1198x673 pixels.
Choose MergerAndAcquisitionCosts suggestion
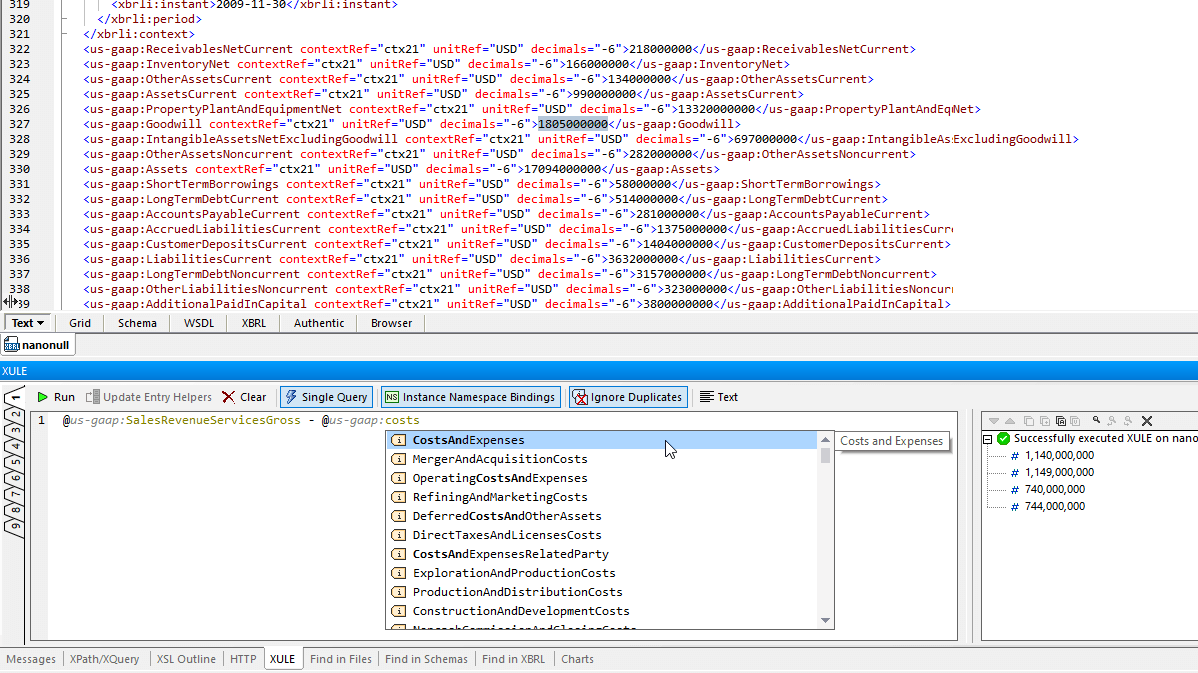click(x=500, y=459)
